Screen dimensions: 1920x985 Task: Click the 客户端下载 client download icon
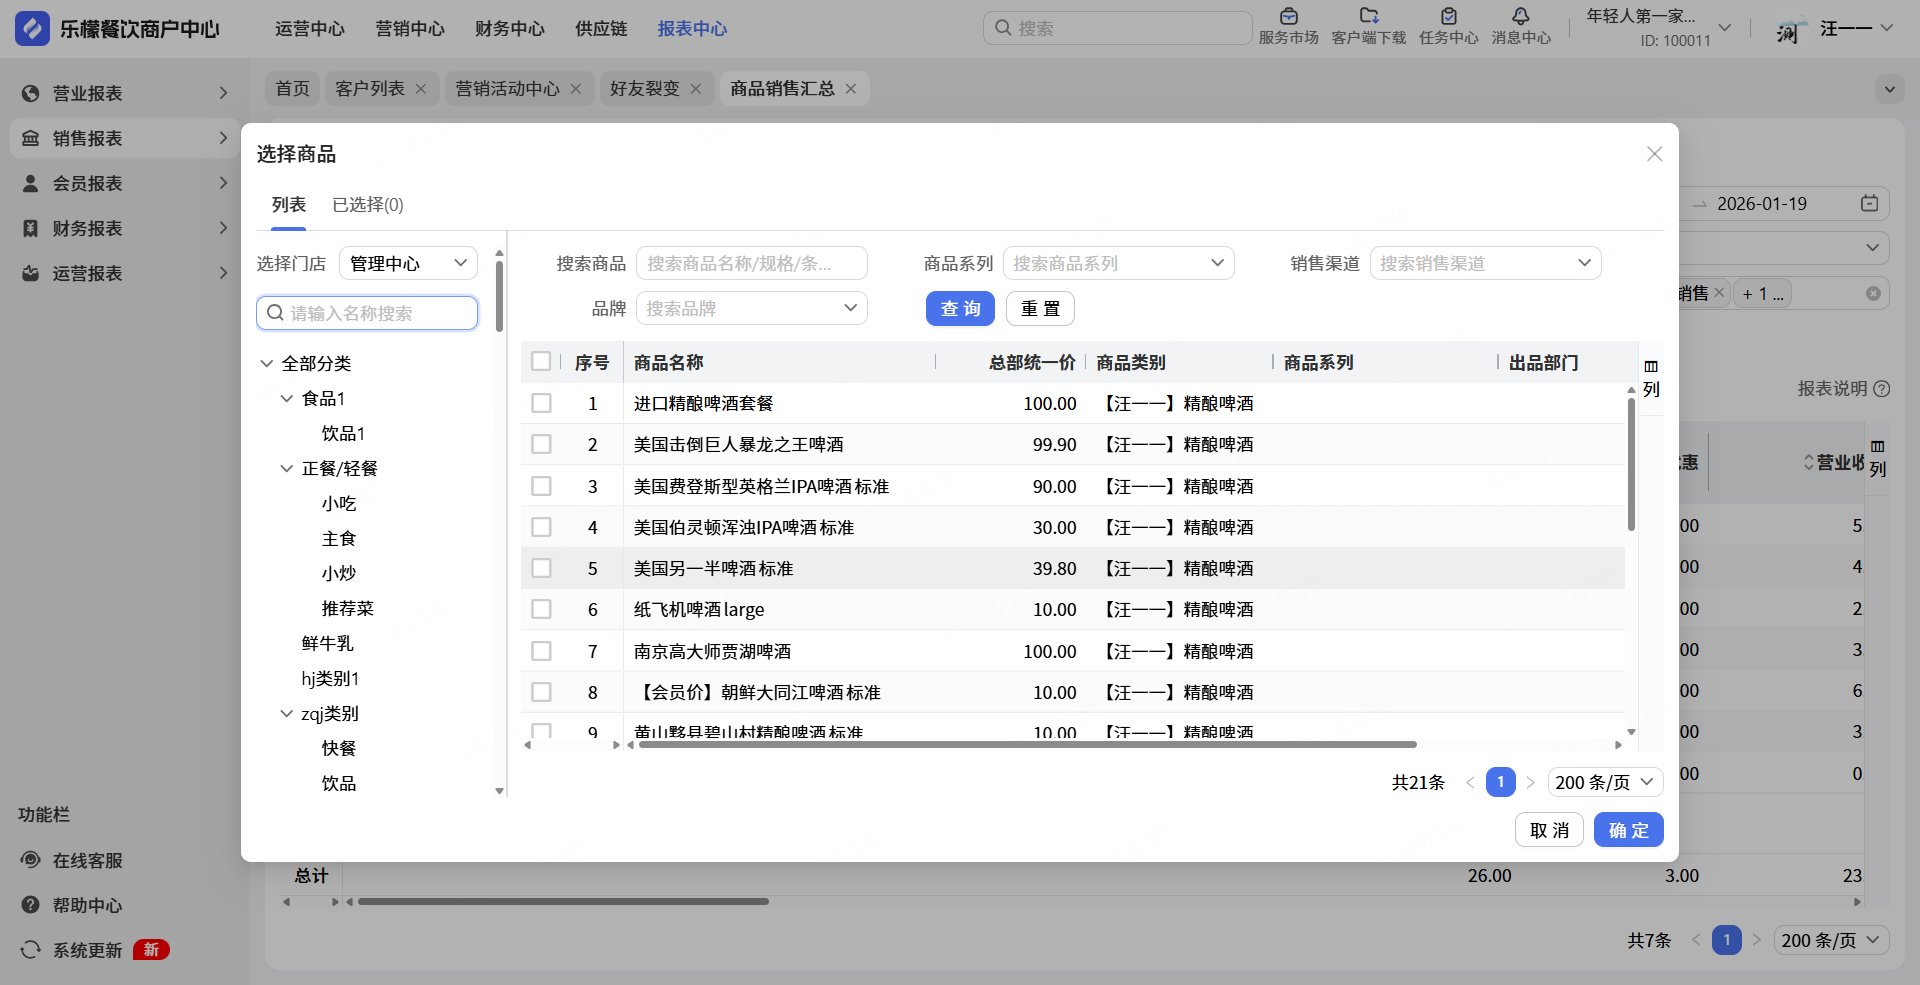[1368, 17]
